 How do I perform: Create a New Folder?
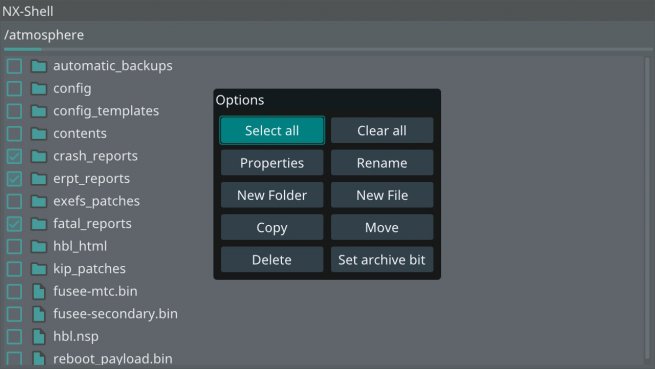[x=272, y=195]
